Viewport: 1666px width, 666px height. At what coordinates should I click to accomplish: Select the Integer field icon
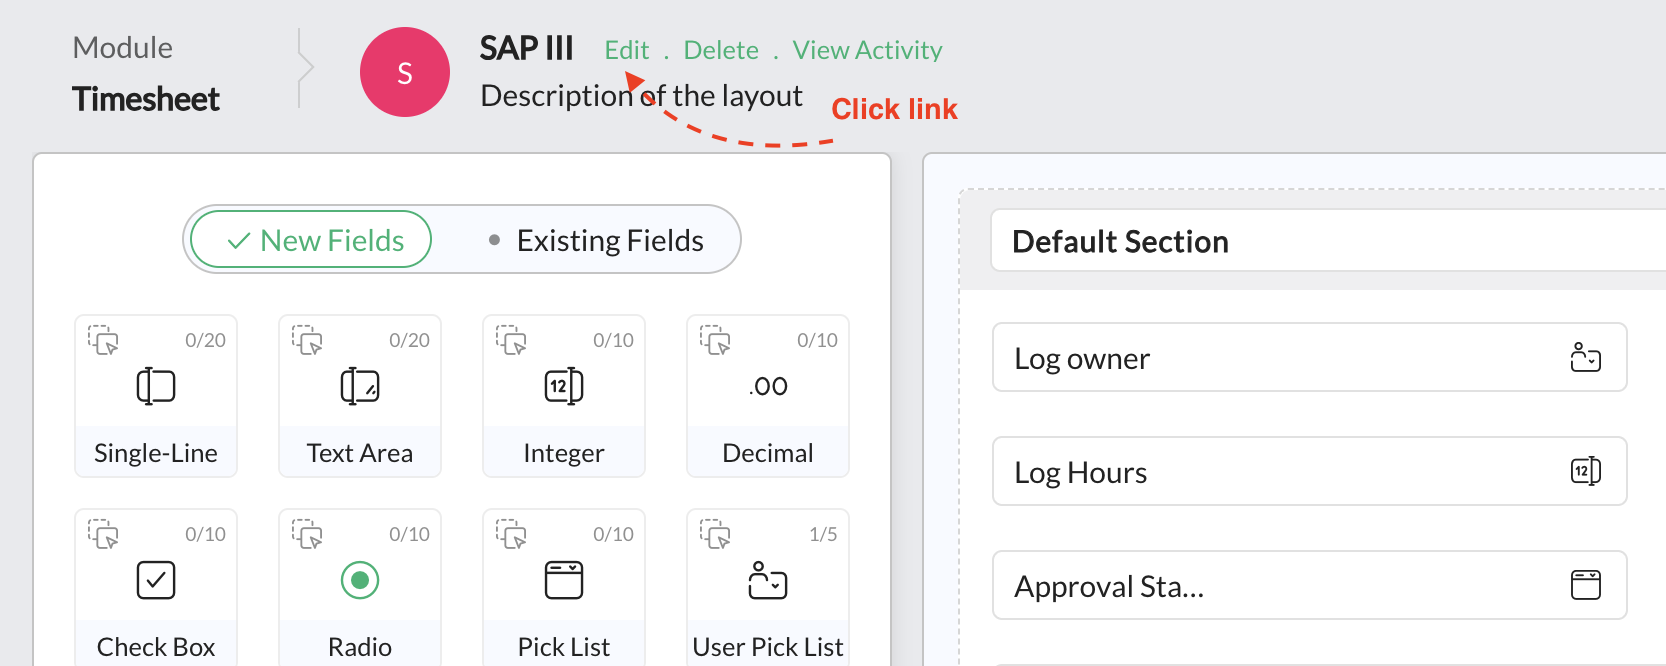(x=564, y=386)
